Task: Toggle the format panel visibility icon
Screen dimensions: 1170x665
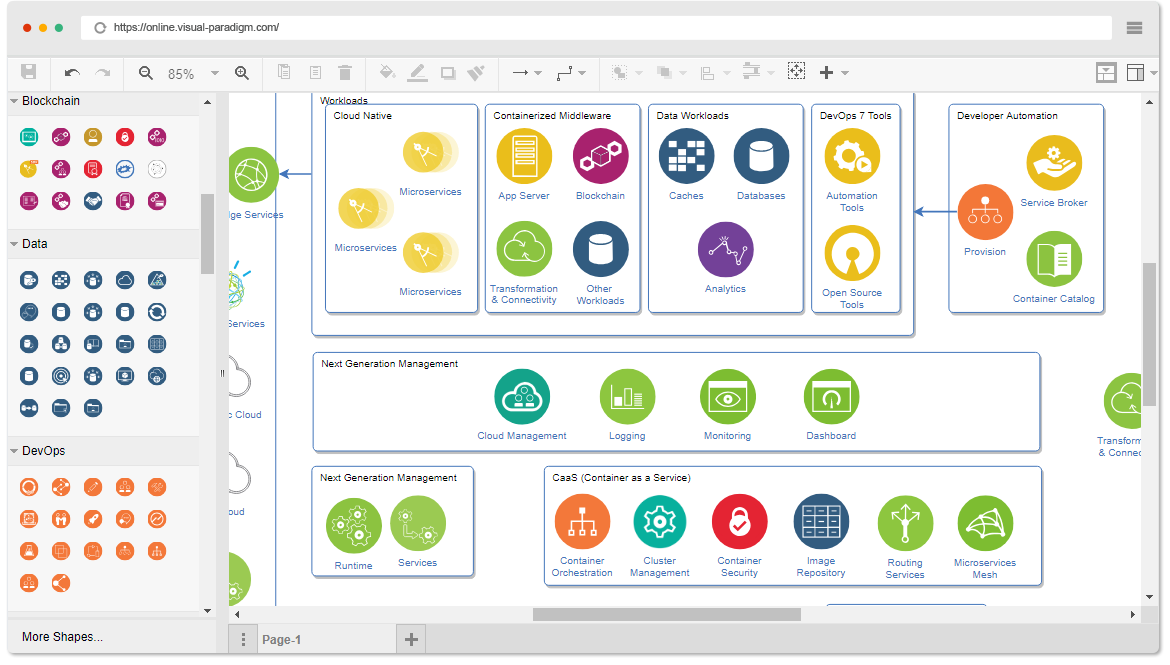Action: pos(1137,72)
